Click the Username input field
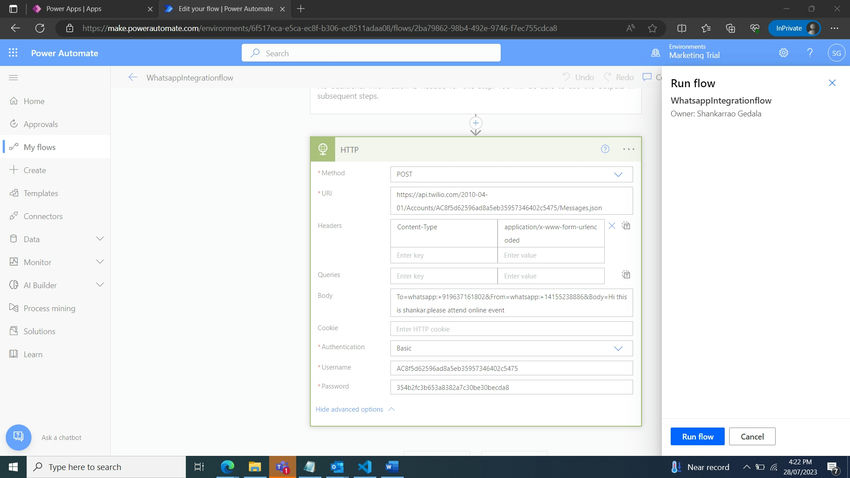This screenshot has height=478, width=850. tap(511, 368)
